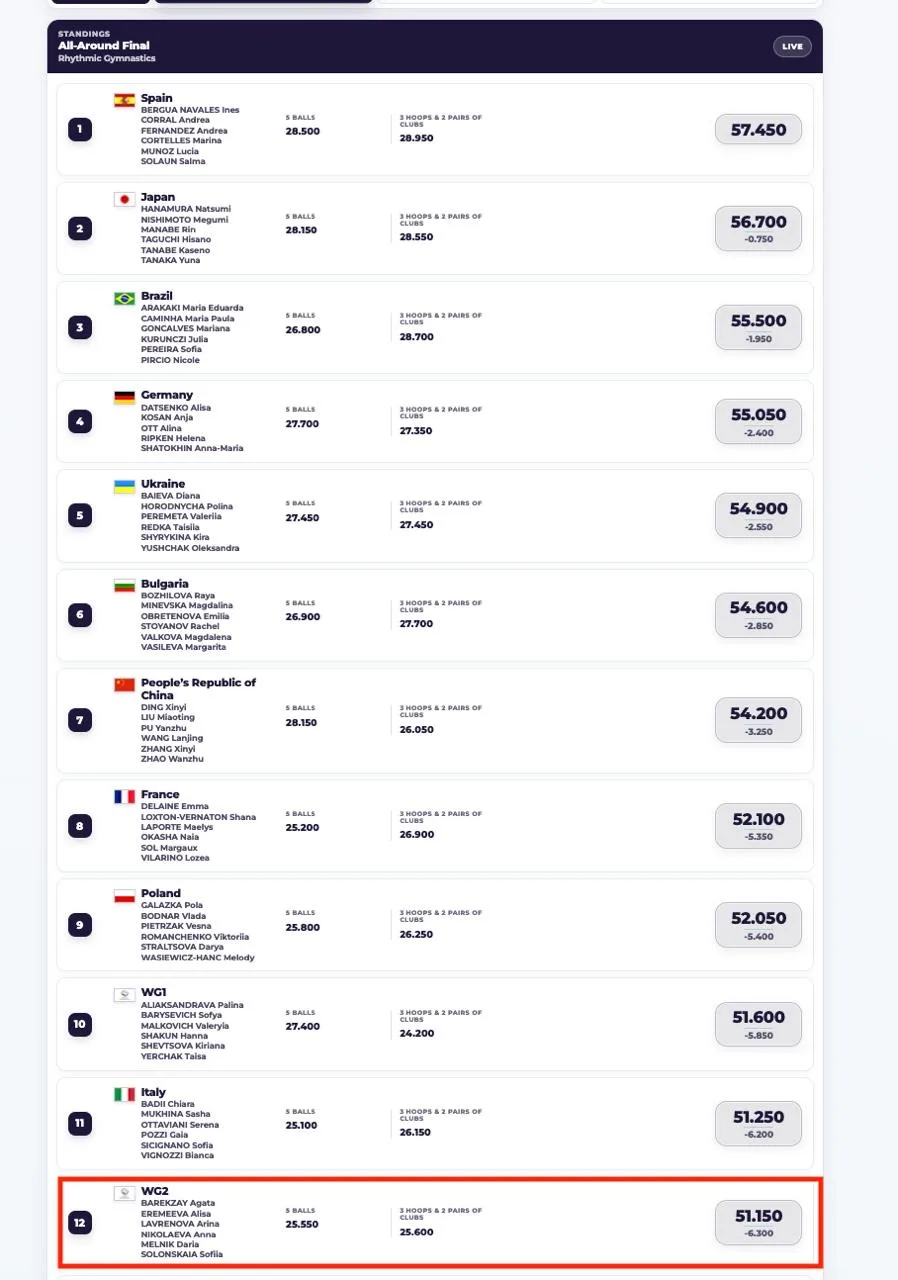Open the People's Republic of China team row
The image size is (898, 1280).
coord(435,720)
